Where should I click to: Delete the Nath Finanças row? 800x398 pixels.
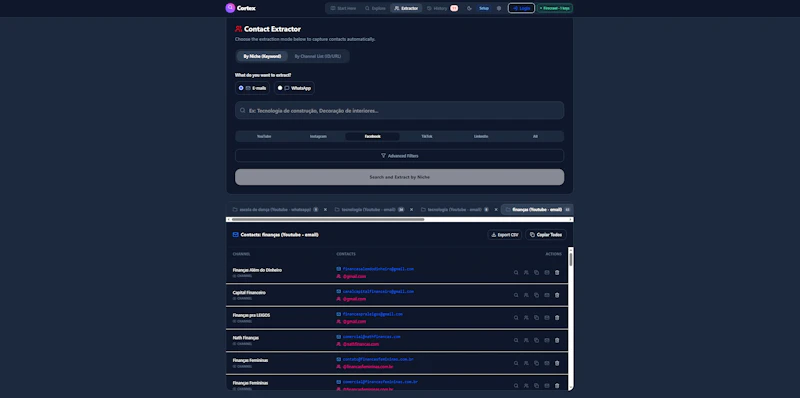point(557,340)
